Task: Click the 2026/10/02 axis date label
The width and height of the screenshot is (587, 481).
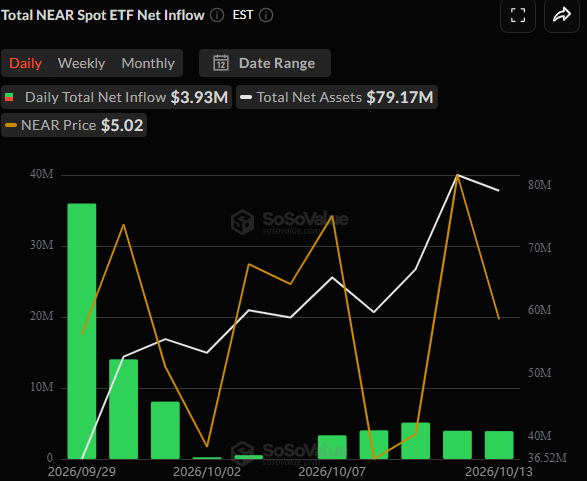Action: (207, 472)
